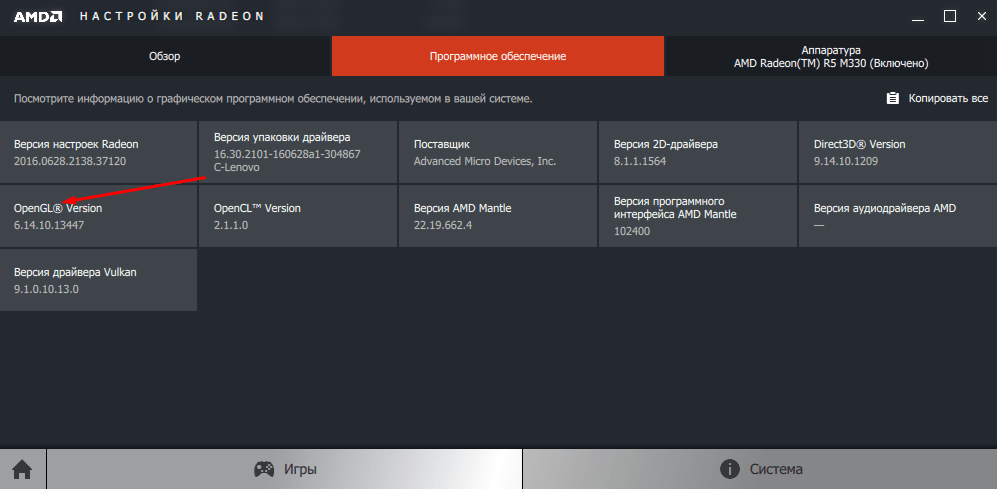Viewport: 997px width, 489px height.
Task: Click the OpenCL™ Version label
Action: pyautogui.click(x=257, y=208)
